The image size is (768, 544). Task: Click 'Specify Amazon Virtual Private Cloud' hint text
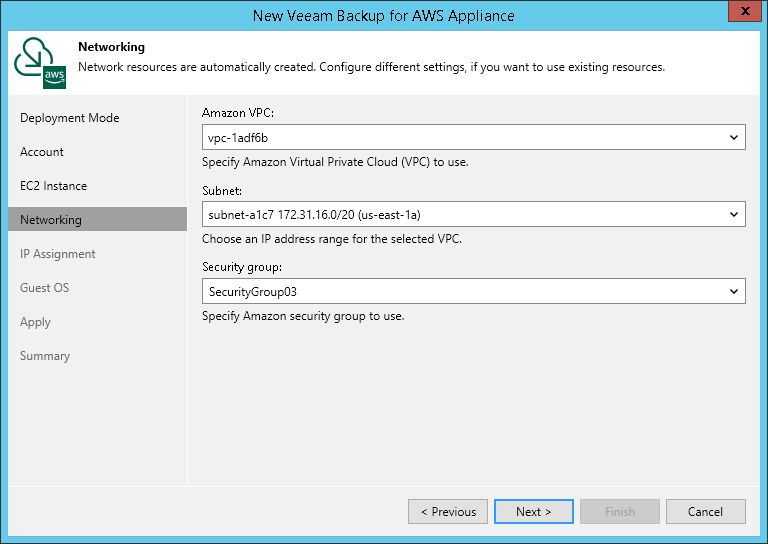pyautogui.click(x=336, y=162)
